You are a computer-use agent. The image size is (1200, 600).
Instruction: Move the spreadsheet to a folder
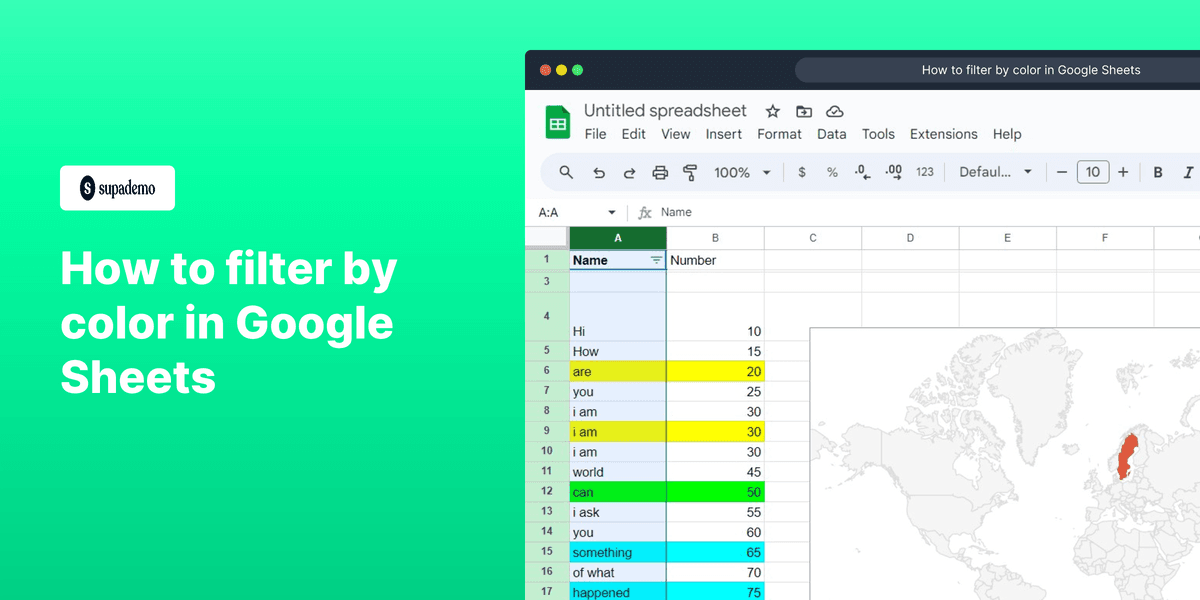pyautogui.click(x=804, y=111)
